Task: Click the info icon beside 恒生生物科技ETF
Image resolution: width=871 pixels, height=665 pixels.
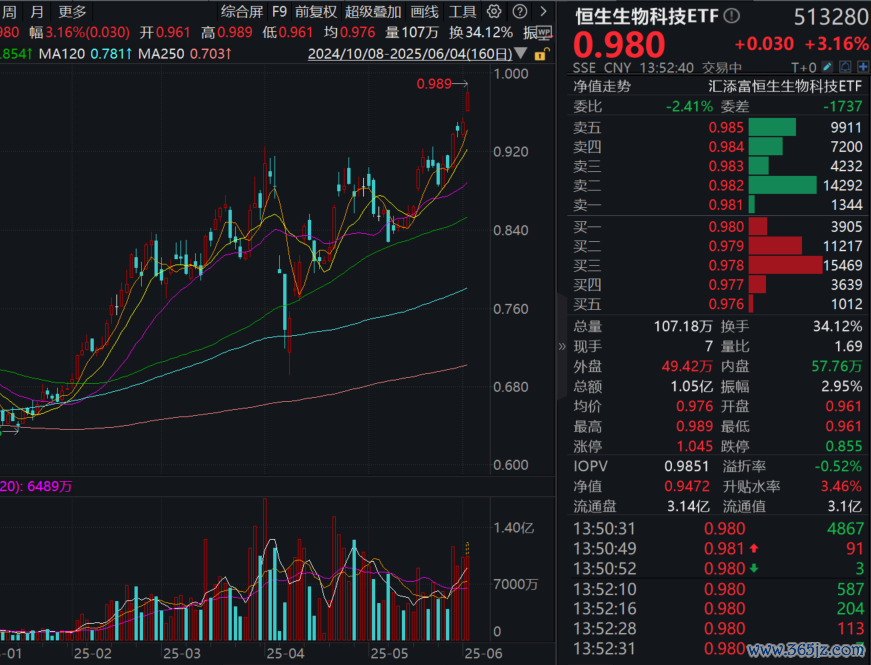Action: [732, 17]
